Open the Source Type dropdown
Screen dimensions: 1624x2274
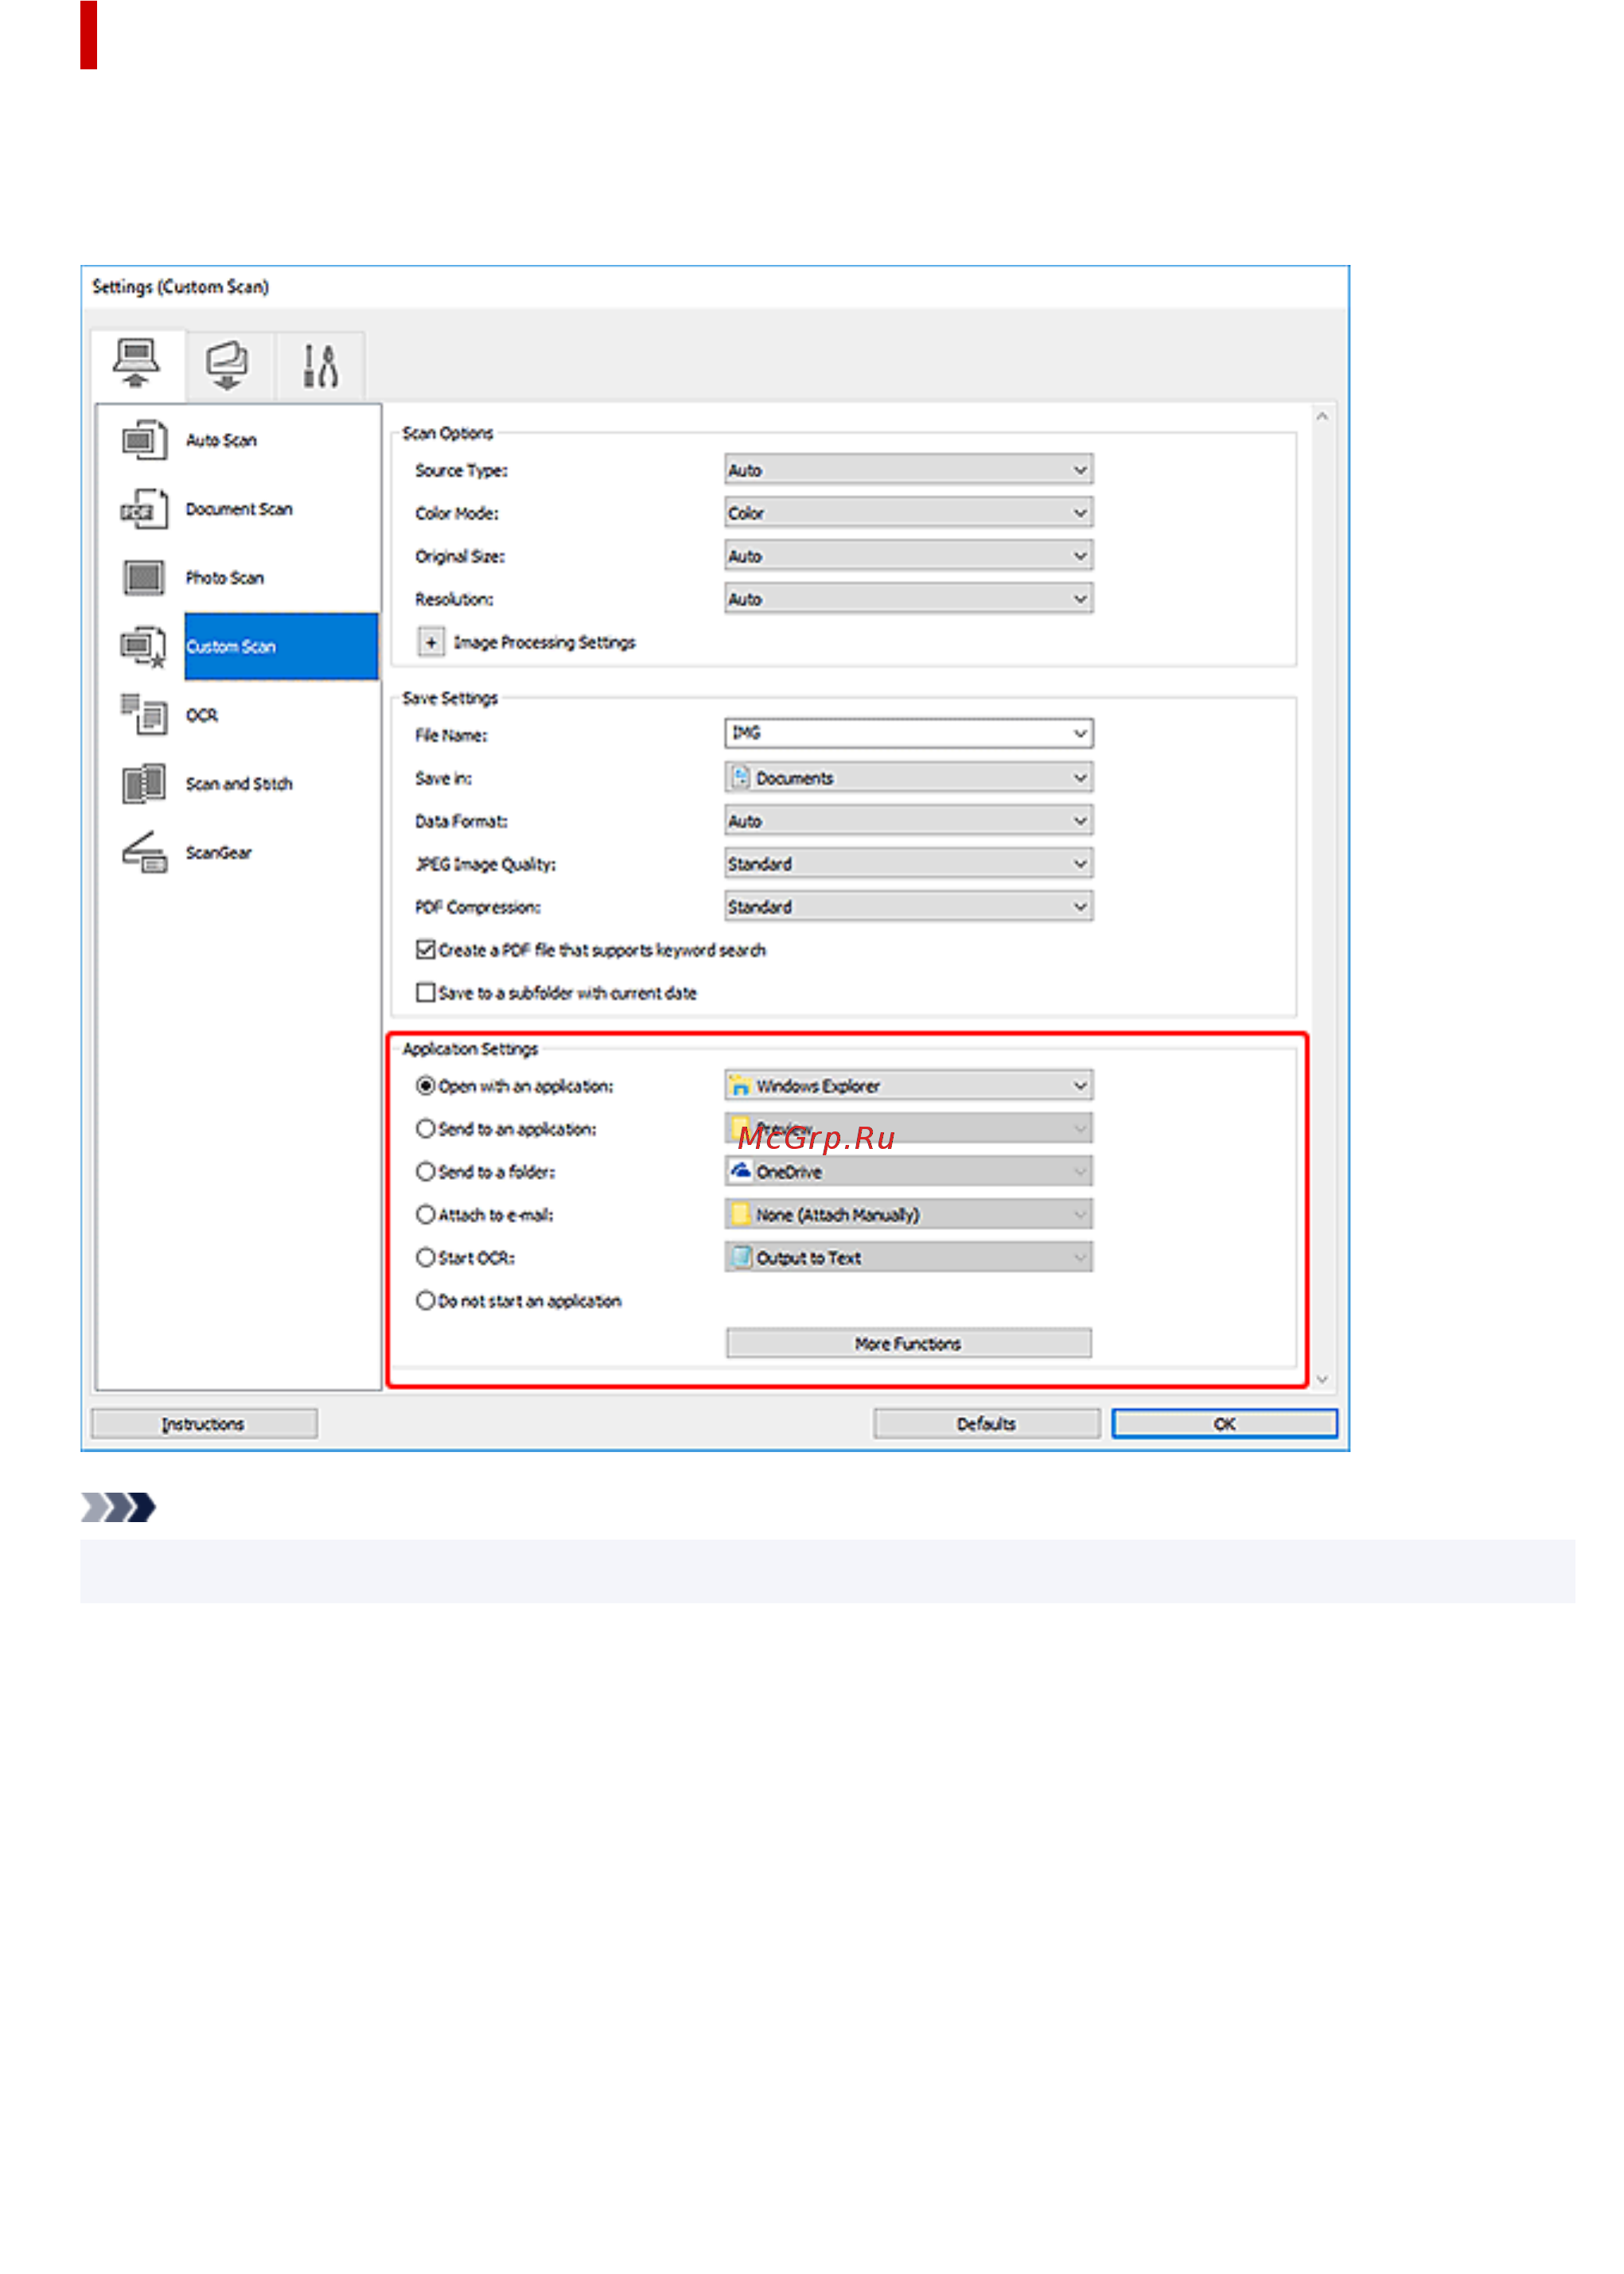pos(908,470)
